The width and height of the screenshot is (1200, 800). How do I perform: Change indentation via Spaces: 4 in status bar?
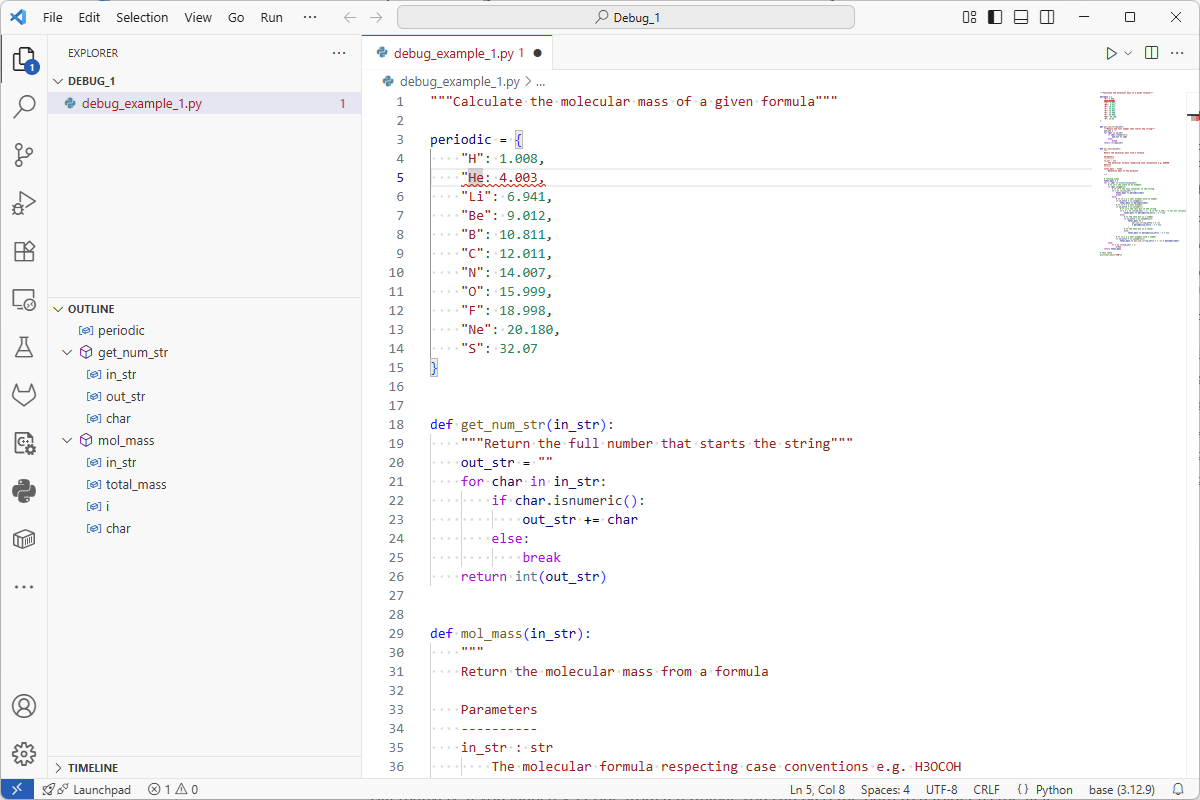tap(885, 789)
